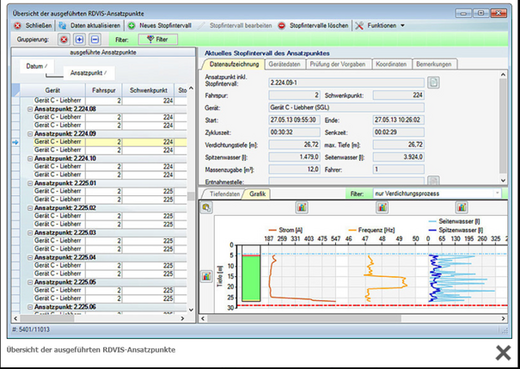
Task: Sort by the Gerät column header
Action: coord(52,90)
